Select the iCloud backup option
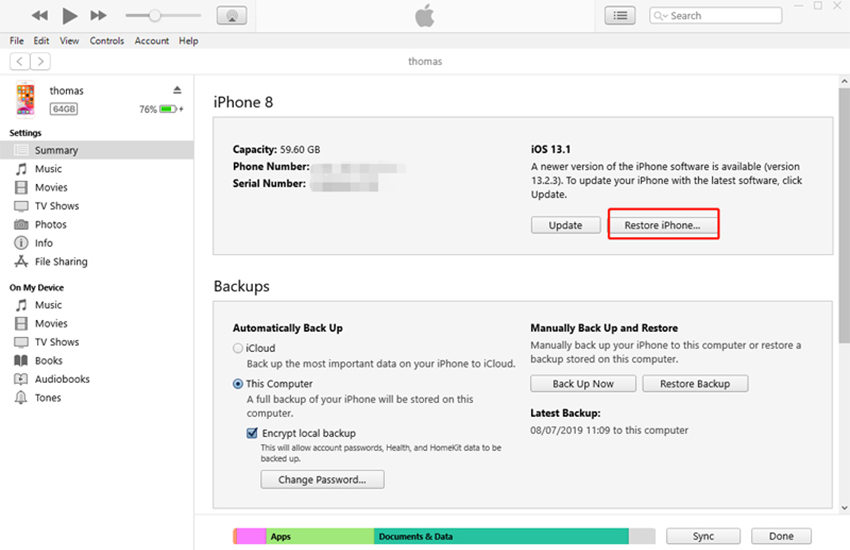The image size is (850, 550). [x=238, y=349]
